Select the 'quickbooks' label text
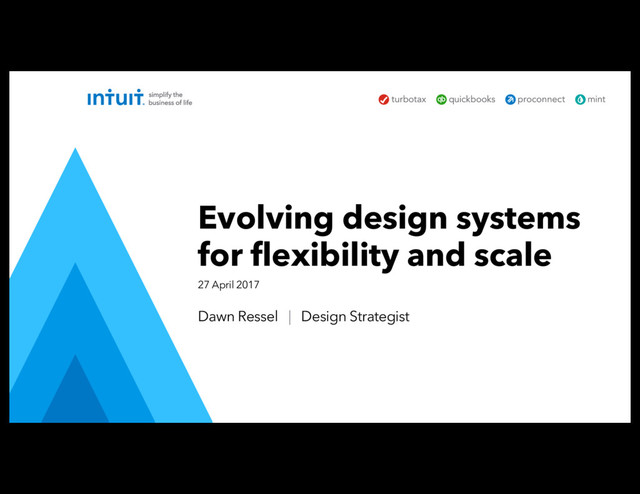The image size is (640, 494). 472,100
